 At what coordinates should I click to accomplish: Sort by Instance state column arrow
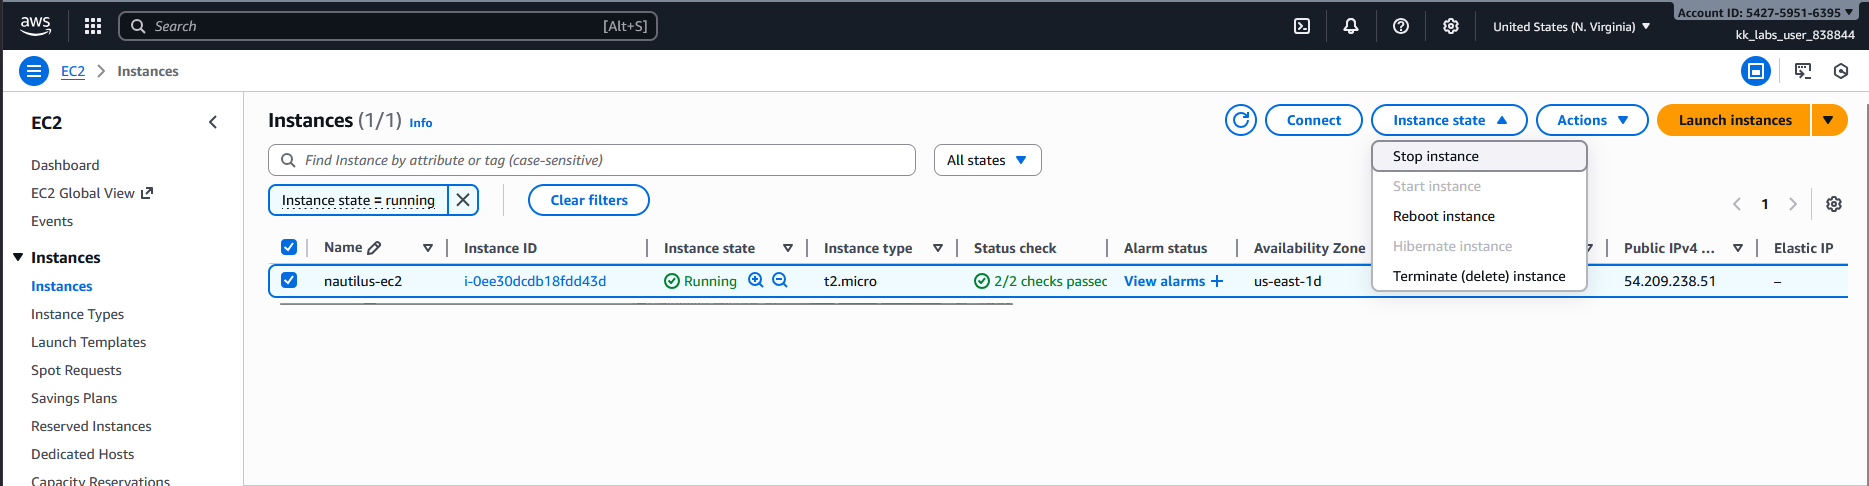pyautogui.click(x=788, y=248)
